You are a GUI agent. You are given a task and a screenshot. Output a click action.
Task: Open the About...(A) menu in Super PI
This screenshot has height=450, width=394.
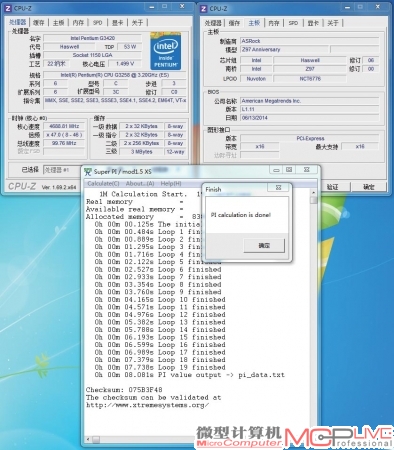[x=140, y=184]
